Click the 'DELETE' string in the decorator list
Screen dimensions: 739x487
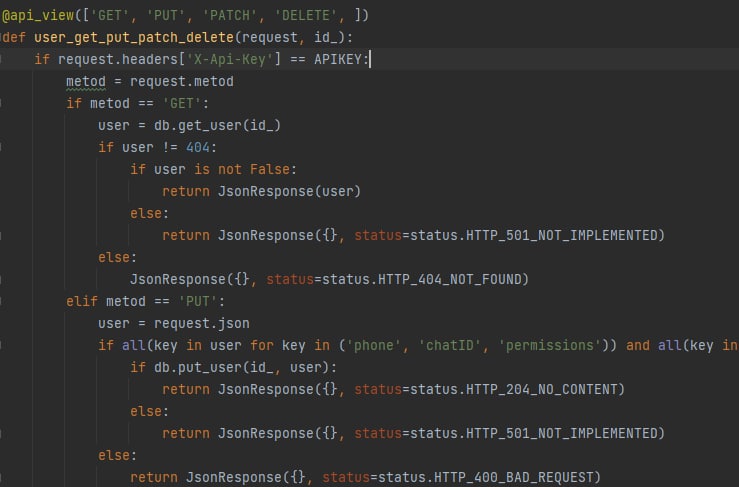pyautogui.click(x=306, y=16)
